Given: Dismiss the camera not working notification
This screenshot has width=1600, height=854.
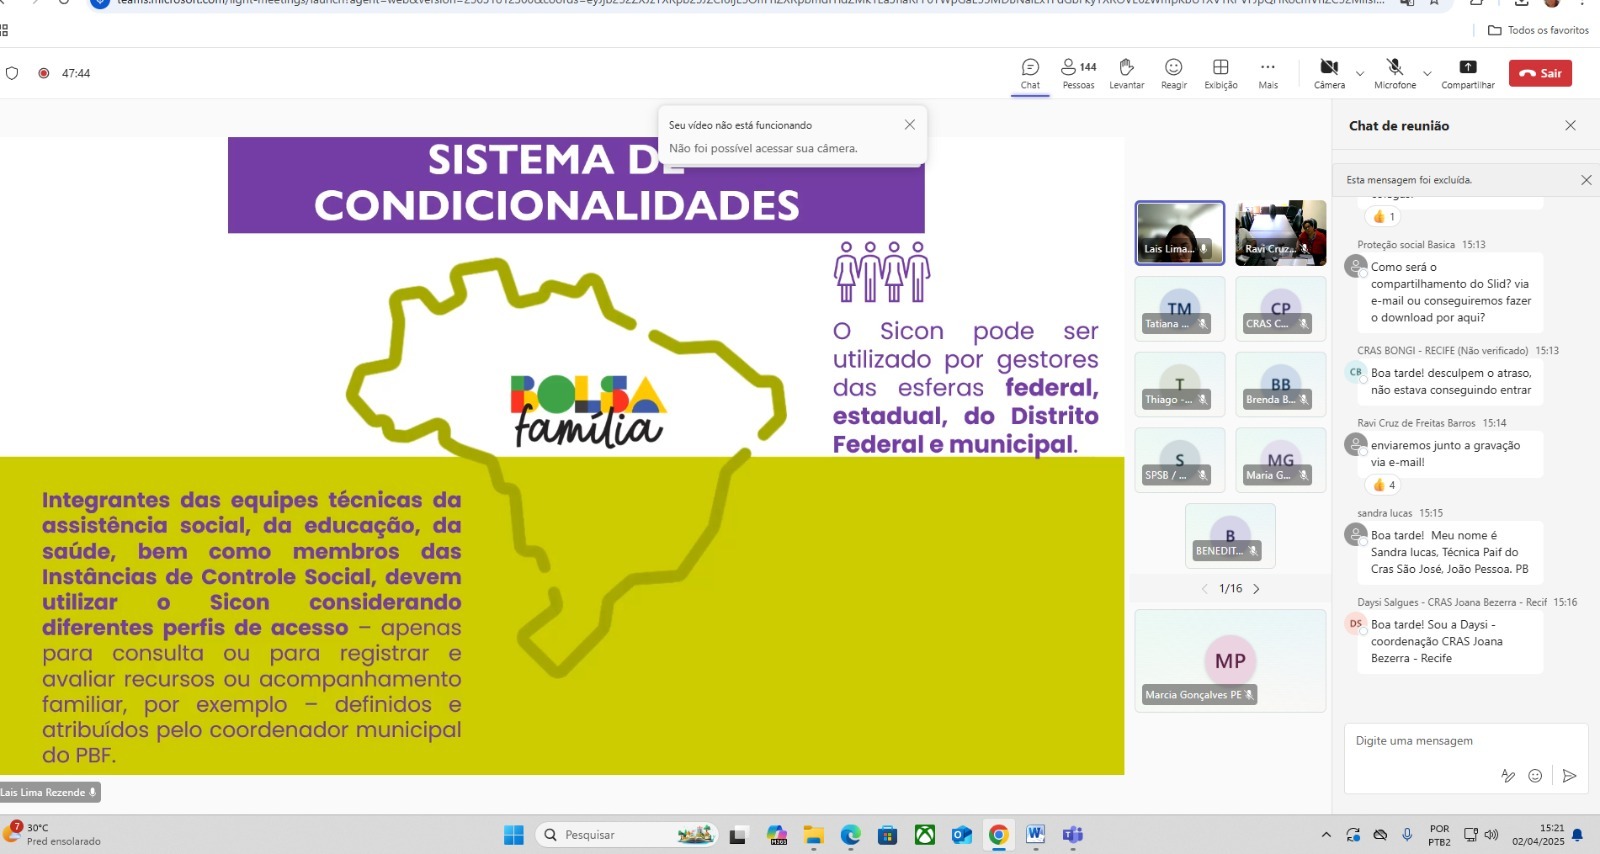Looking at the screenshot, I should click(909, 125).
